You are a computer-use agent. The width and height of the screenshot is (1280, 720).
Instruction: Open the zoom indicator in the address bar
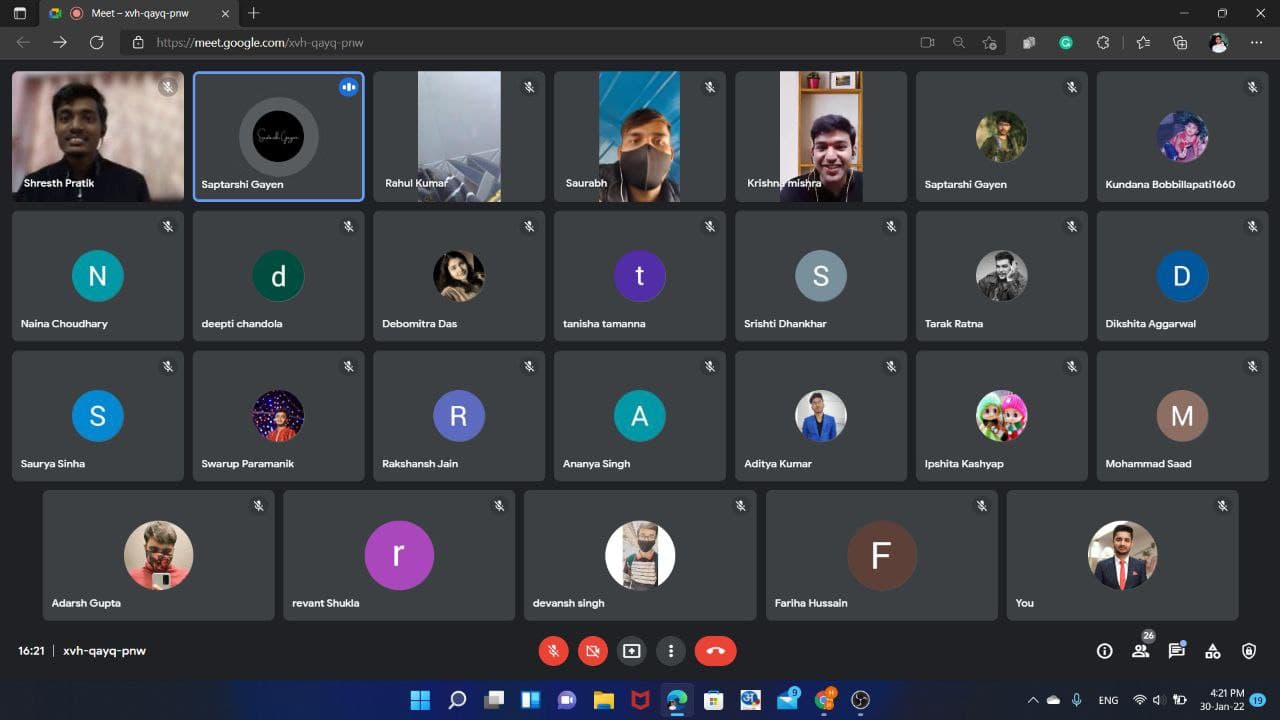[959, 43]
